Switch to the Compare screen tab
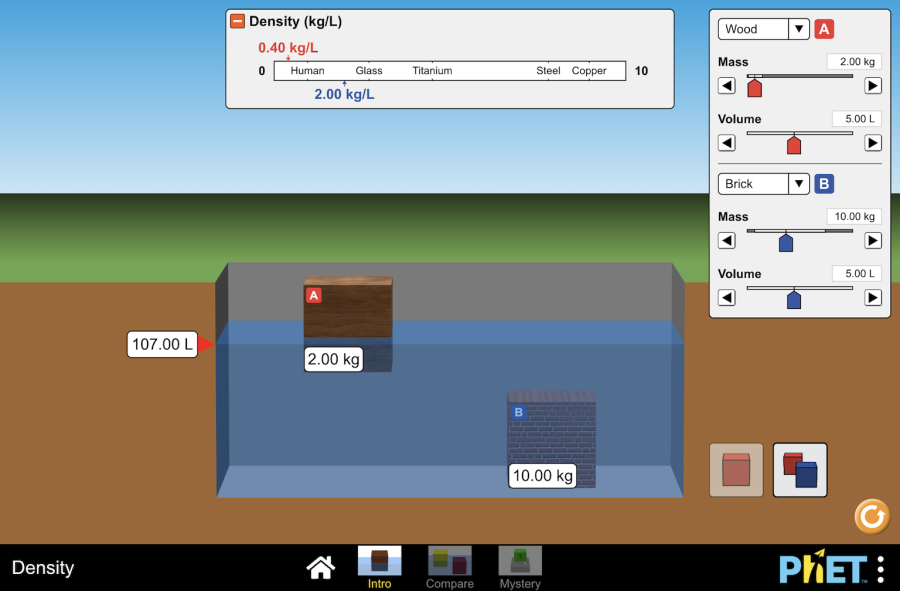 (450, 567)
